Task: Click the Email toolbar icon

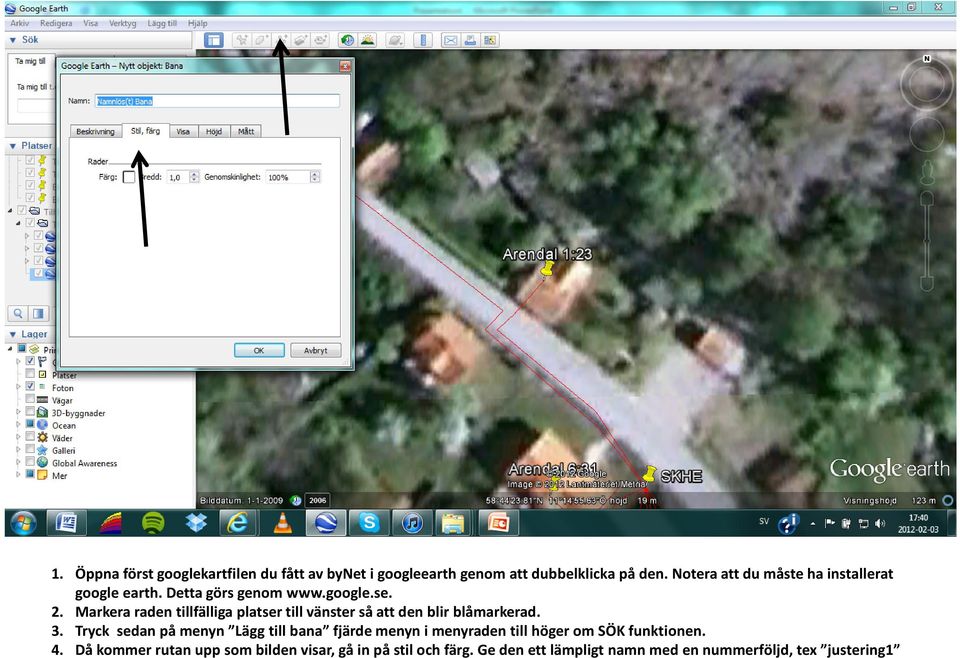Action: click(451, 40)
